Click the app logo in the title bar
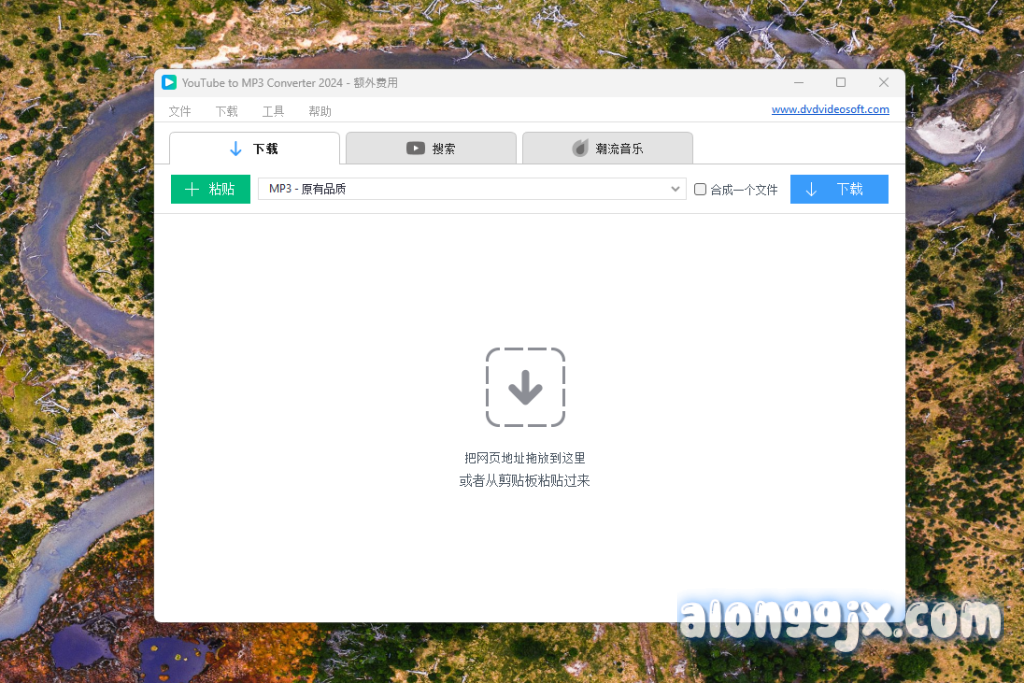 coord(169,82)
